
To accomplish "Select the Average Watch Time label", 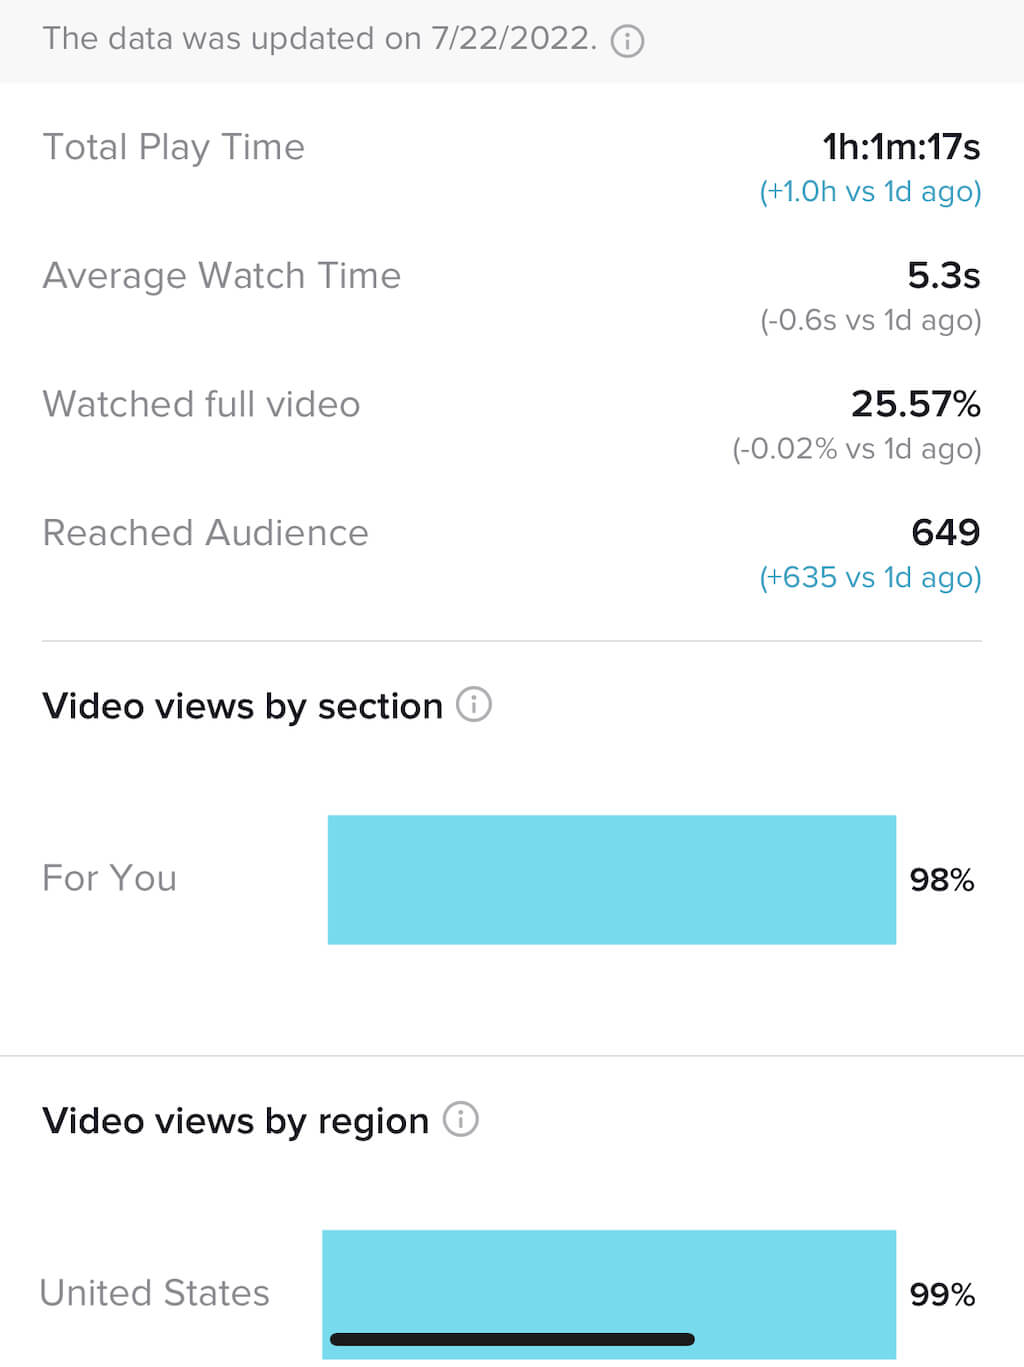I will (221, 275).
